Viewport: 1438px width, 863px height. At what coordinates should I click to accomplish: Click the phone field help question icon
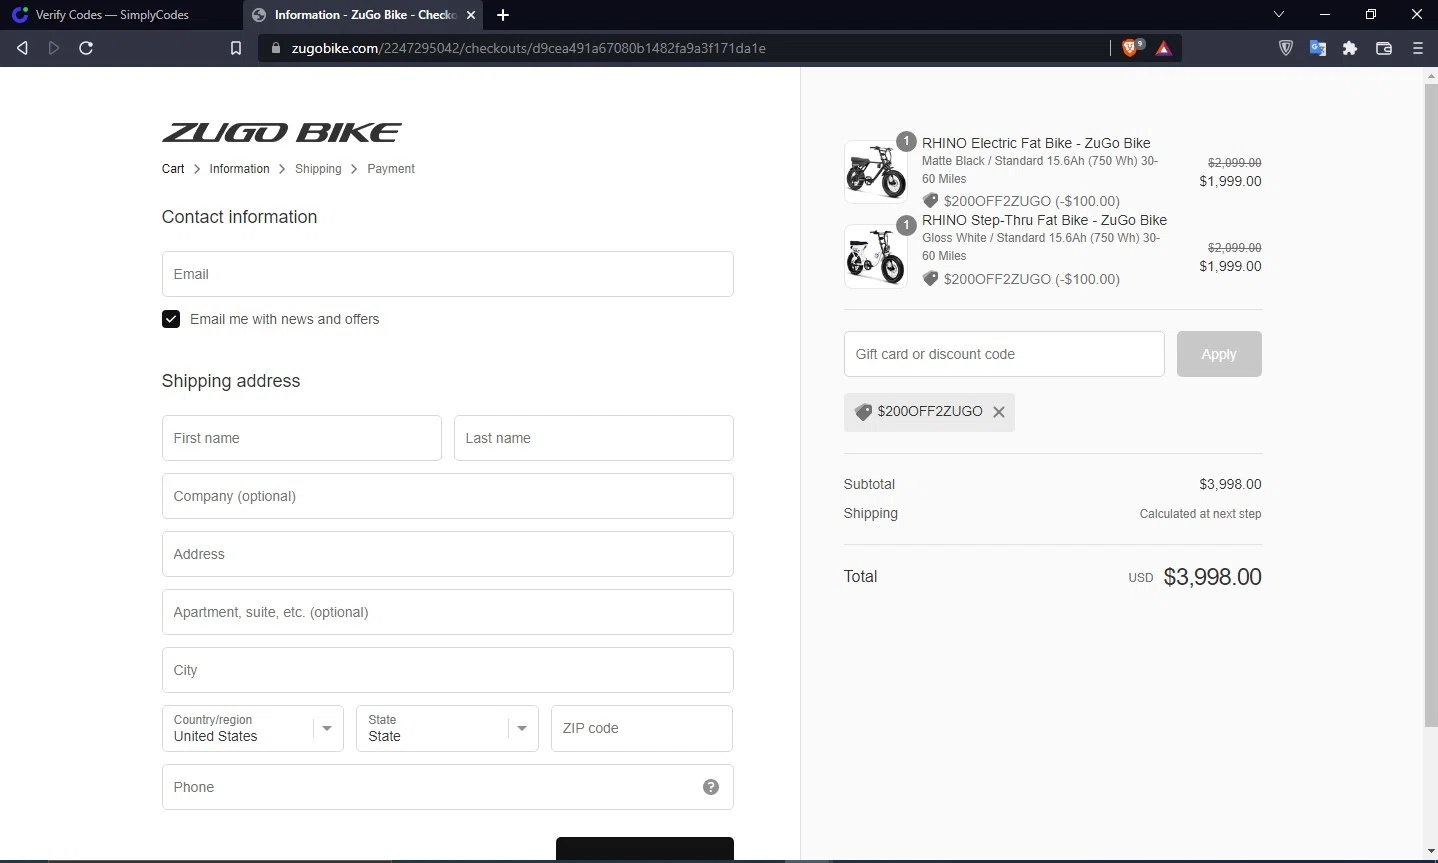click(x=711, y=787)
